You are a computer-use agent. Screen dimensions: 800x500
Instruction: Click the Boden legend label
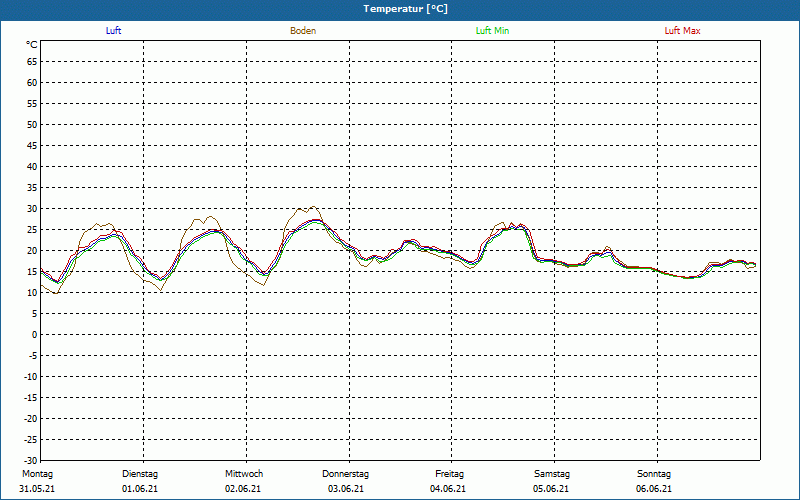click(303, 31)
